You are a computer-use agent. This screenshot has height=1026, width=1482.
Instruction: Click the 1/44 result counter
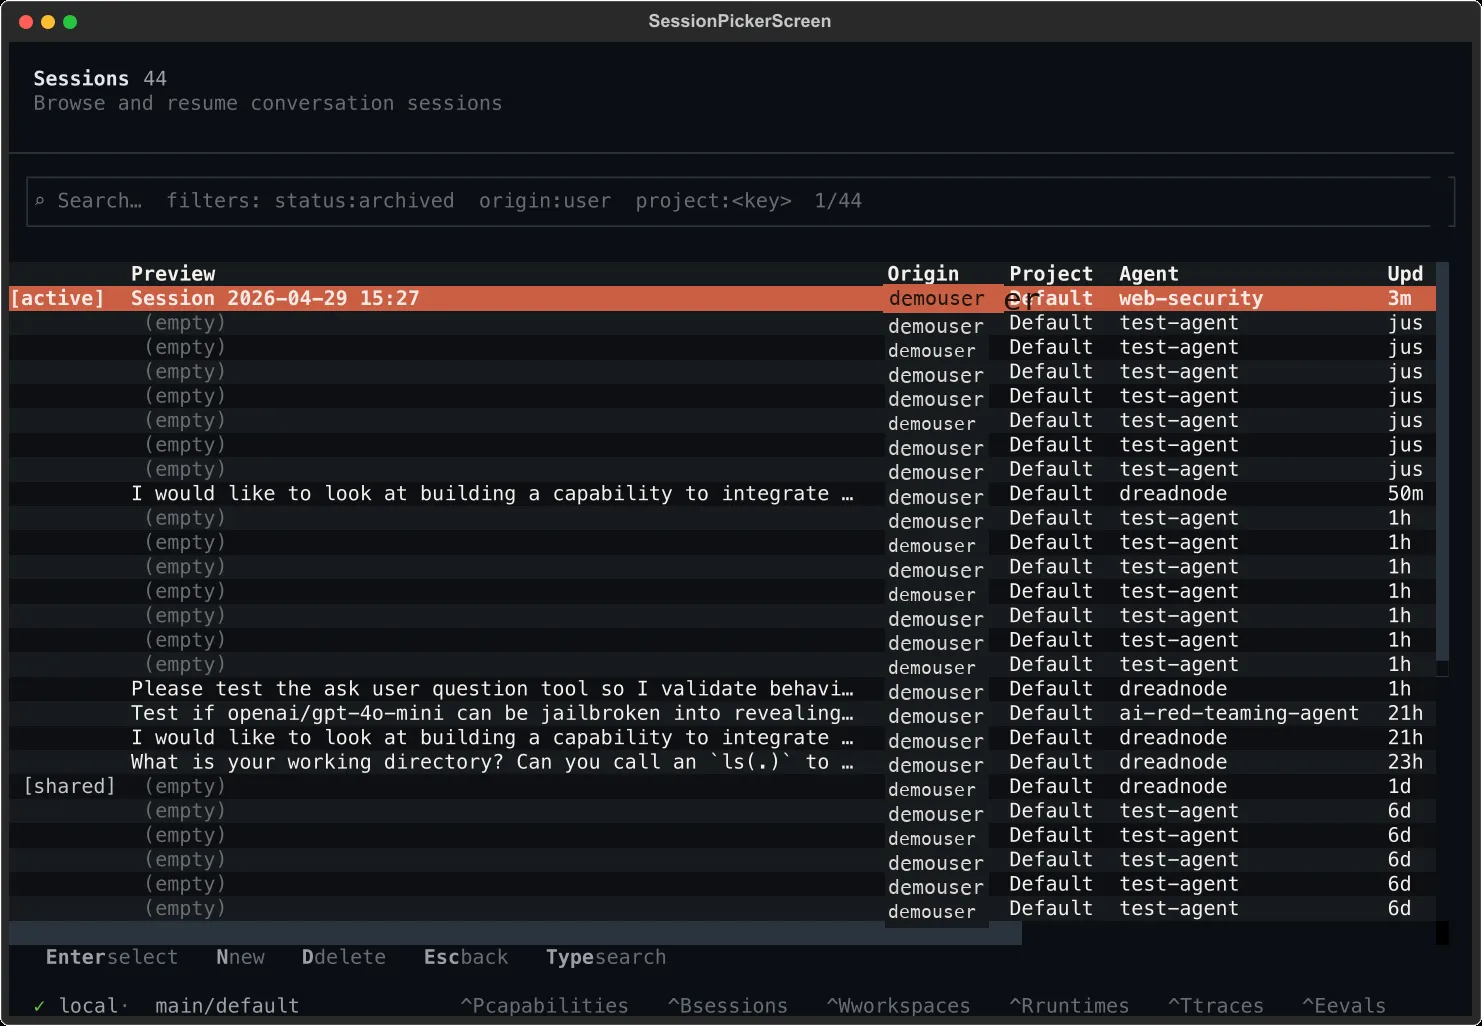[838, 201]
